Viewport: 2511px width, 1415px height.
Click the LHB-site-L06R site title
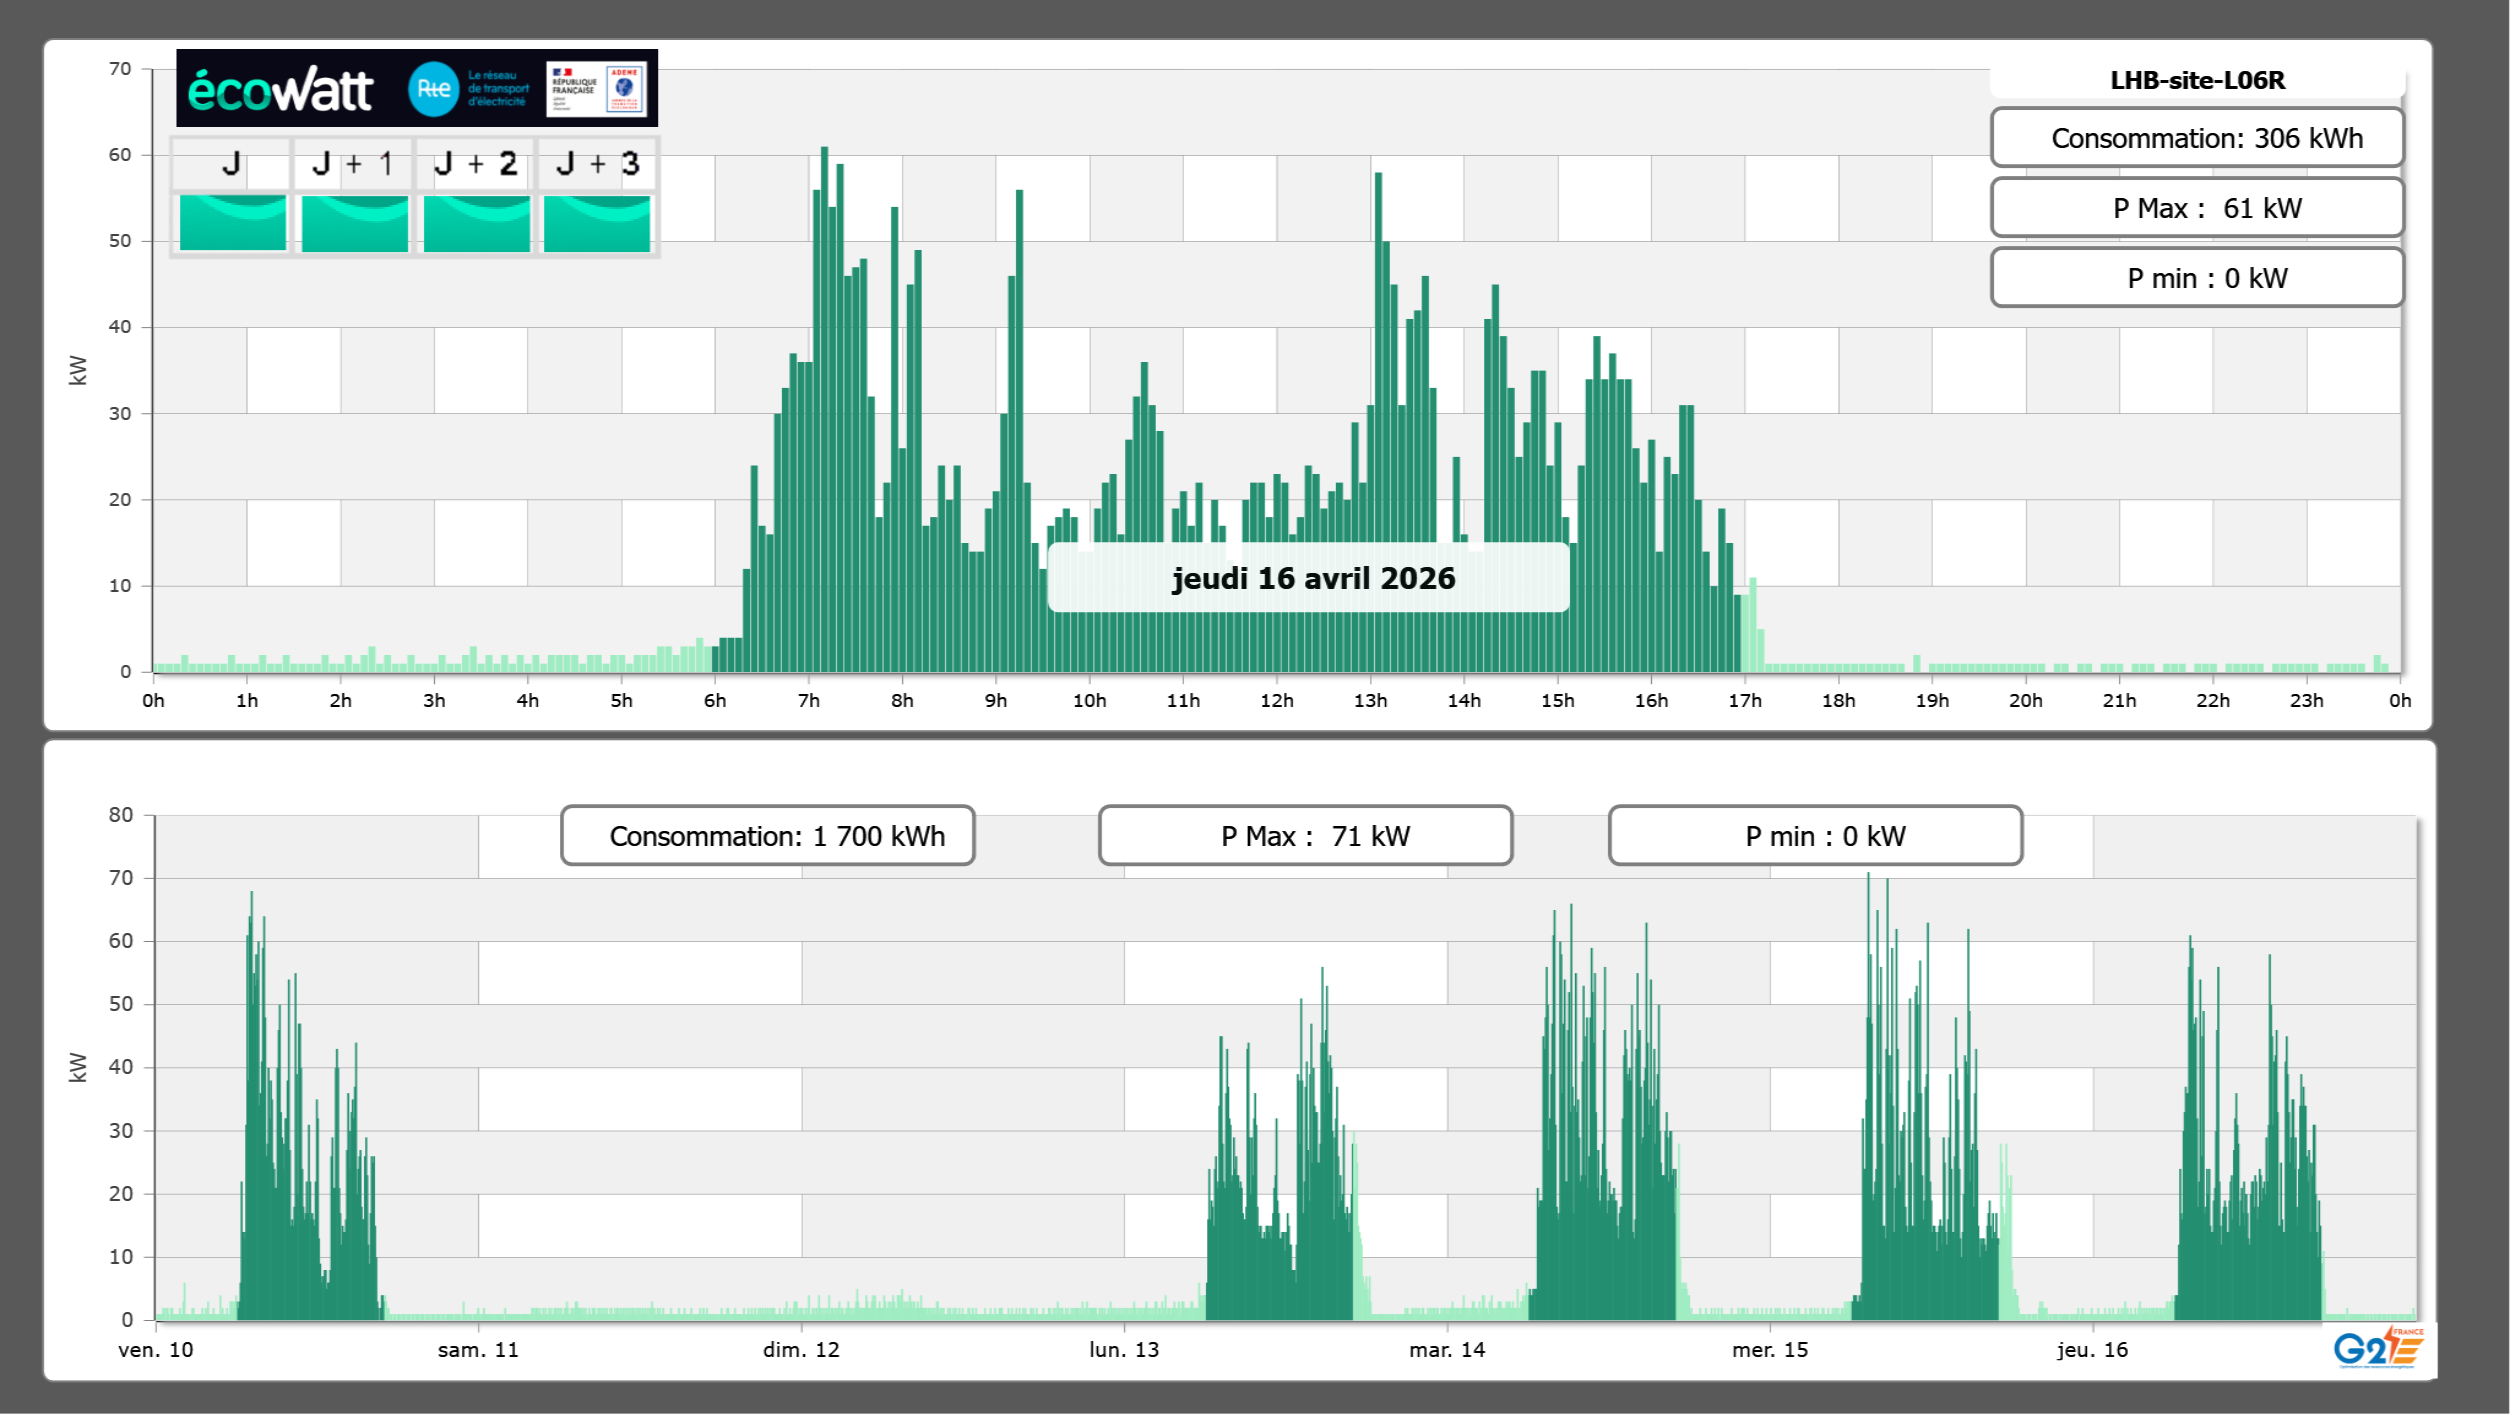2197,80
